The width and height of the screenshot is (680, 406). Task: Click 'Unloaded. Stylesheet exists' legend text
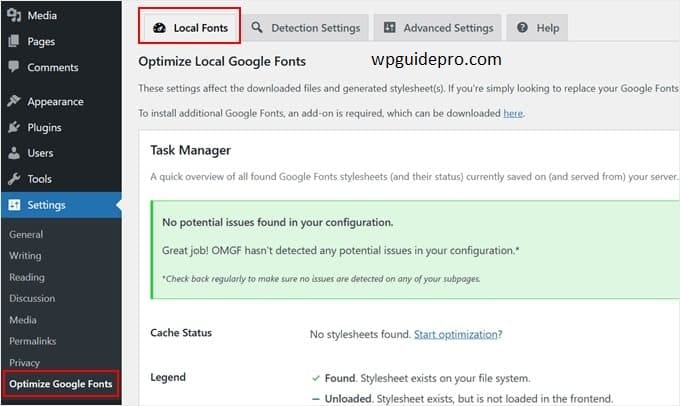click(x=469, y=399)
